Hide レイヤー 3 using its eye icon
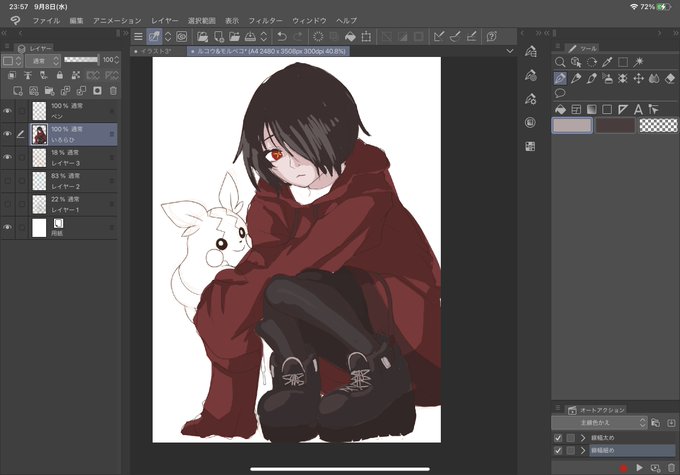 7,157
